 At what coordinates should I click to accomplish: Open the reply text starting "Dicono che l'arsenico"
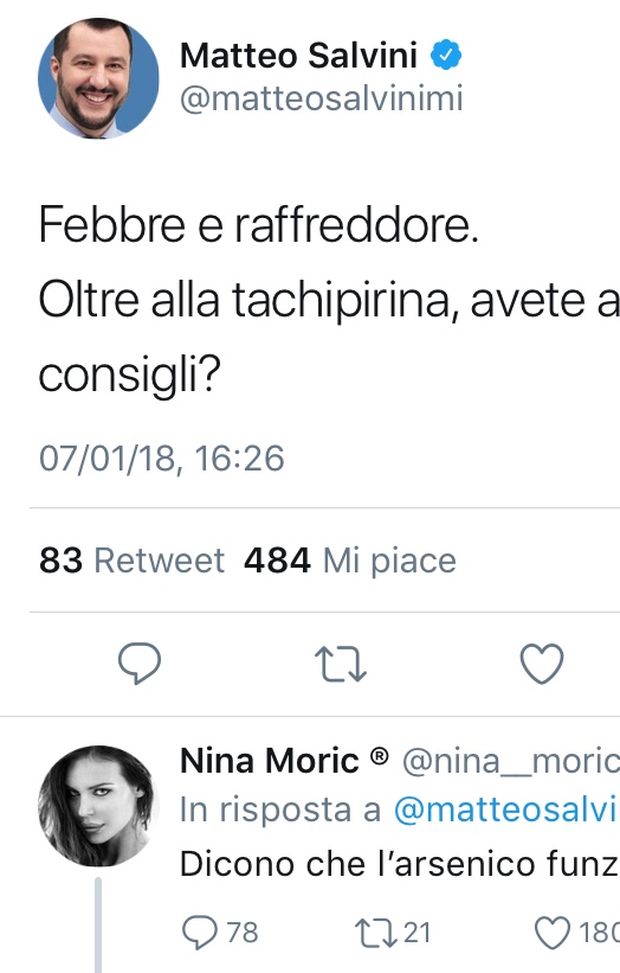point(398,862)
